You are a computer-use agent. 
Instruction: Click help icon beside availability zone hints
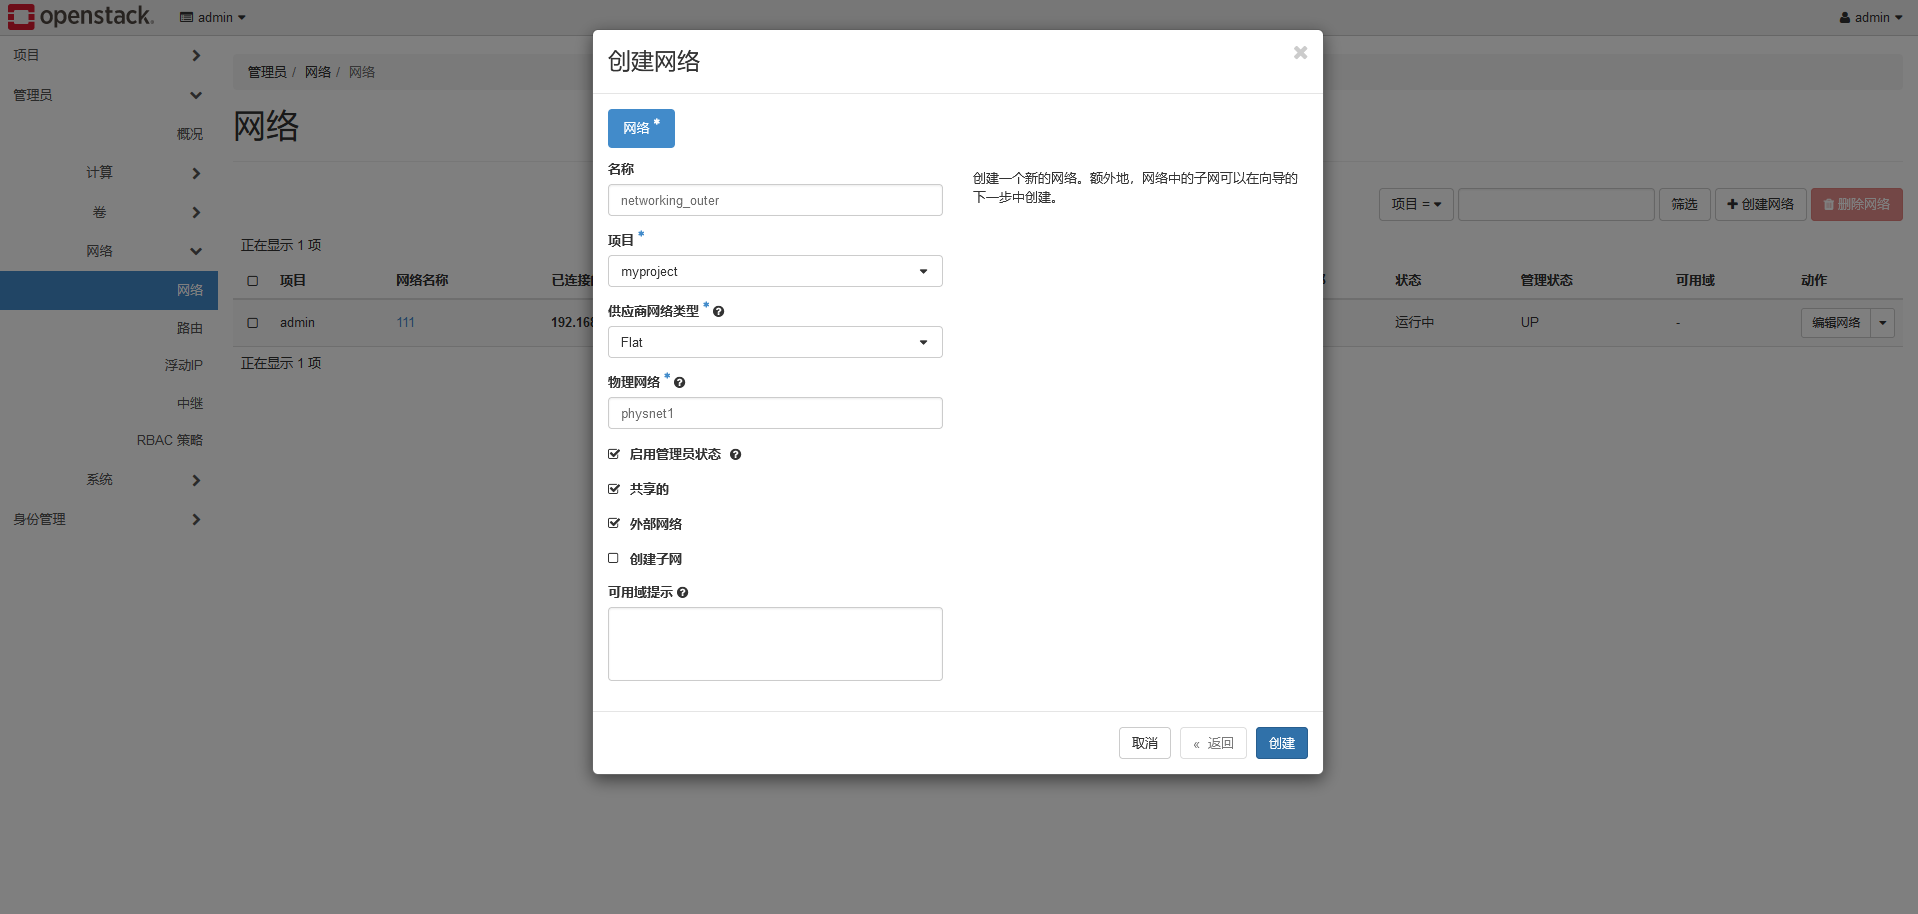pyautogui.click(x=682, y=593)
